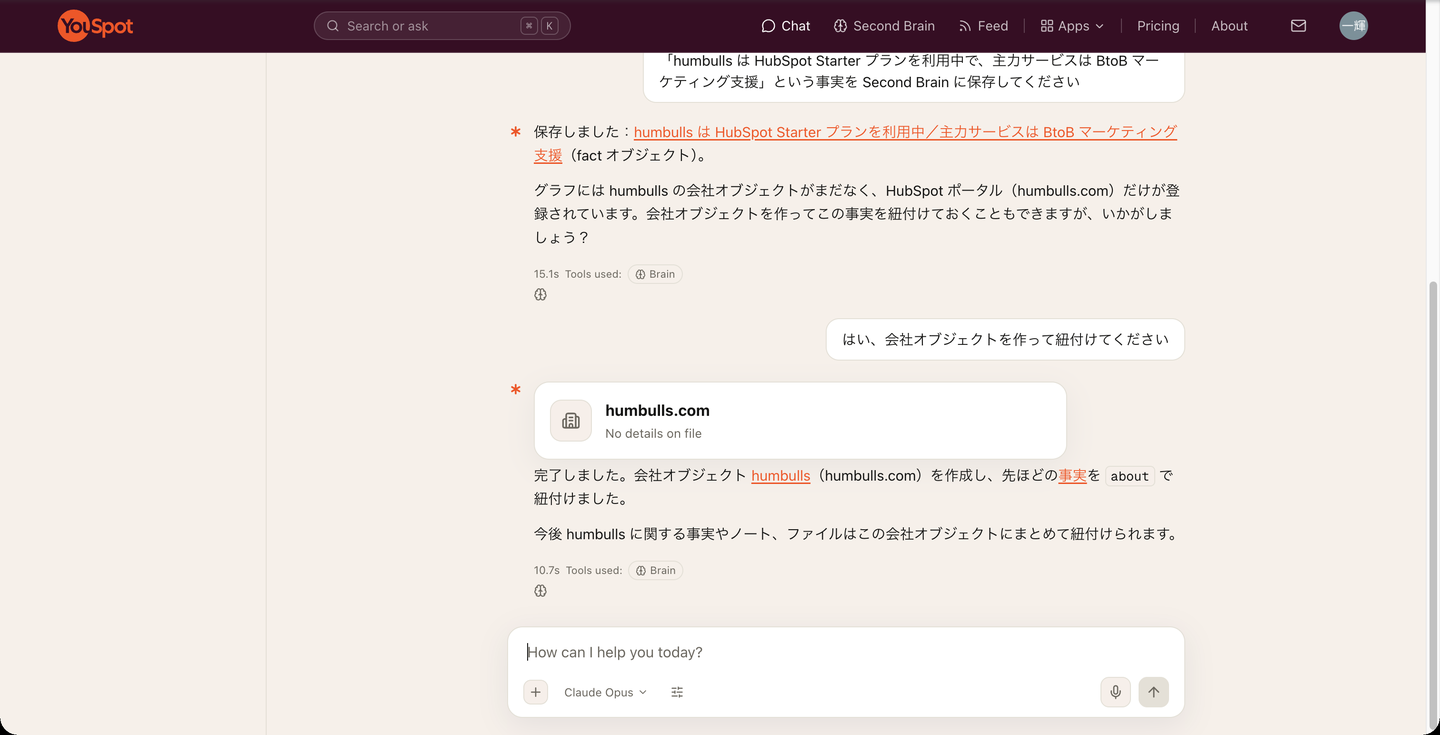Open the About page
Screen dimensions: 1440x735
click(1229, 26)
